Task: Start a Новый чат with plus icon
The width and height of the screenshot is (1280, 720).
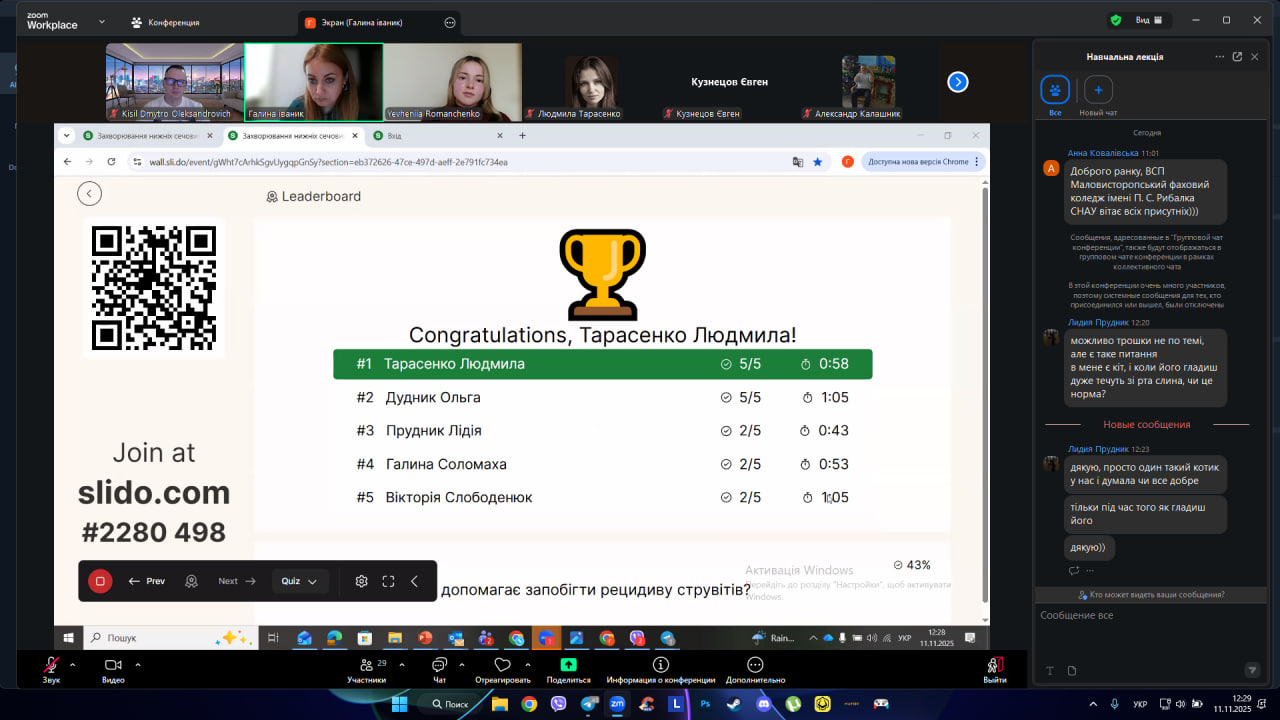Action: pos(1098,90)
